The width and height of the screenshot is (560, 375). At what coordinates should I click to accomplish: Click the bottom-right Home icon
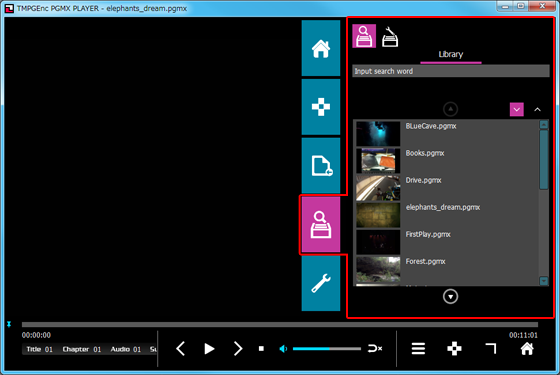pyautogui.click(x=527, y=349)
